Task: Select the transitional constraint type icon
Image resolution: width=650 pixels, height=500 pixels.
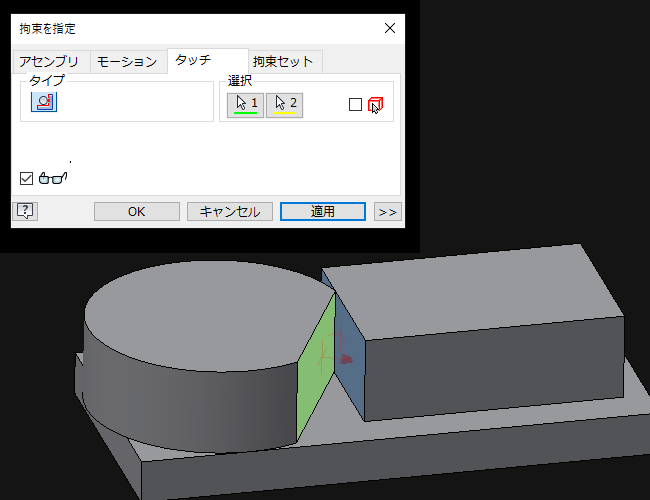Action: (44, 101)
